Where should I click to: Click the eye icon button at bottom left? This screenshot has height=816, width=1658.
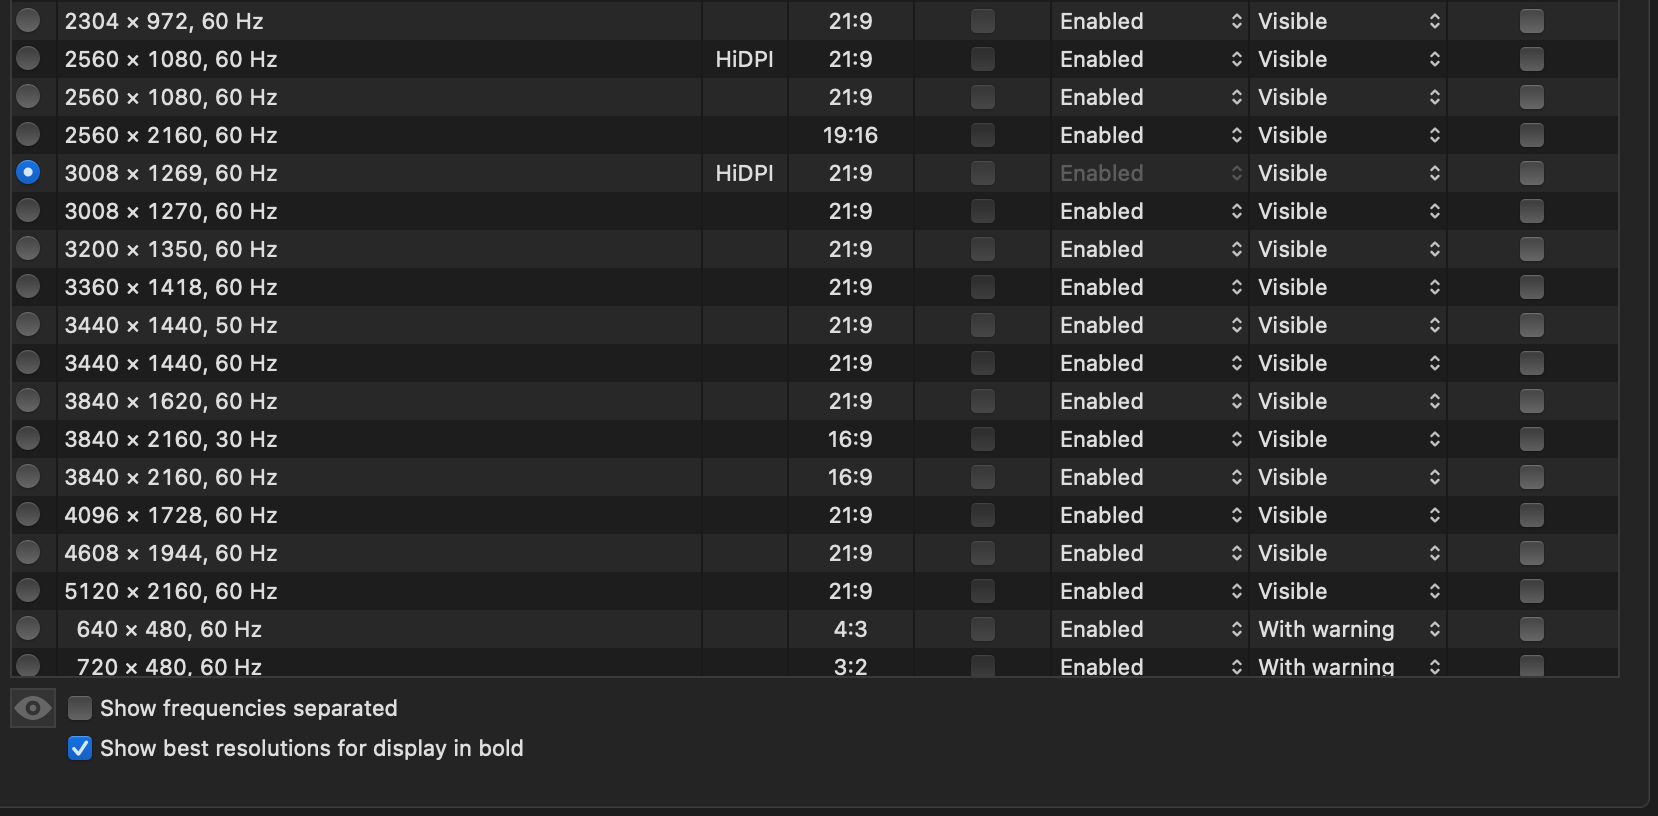(x=33, y=708)
